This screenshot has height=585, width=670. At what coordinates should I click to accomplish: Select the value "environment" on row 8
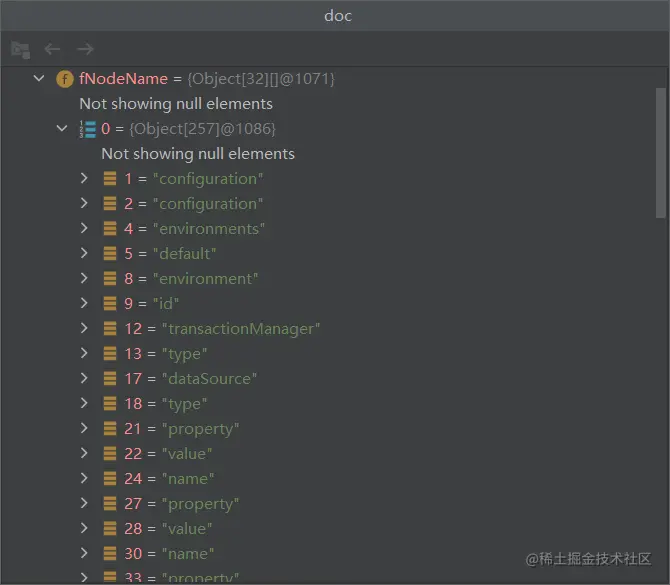tap(206, 279)
